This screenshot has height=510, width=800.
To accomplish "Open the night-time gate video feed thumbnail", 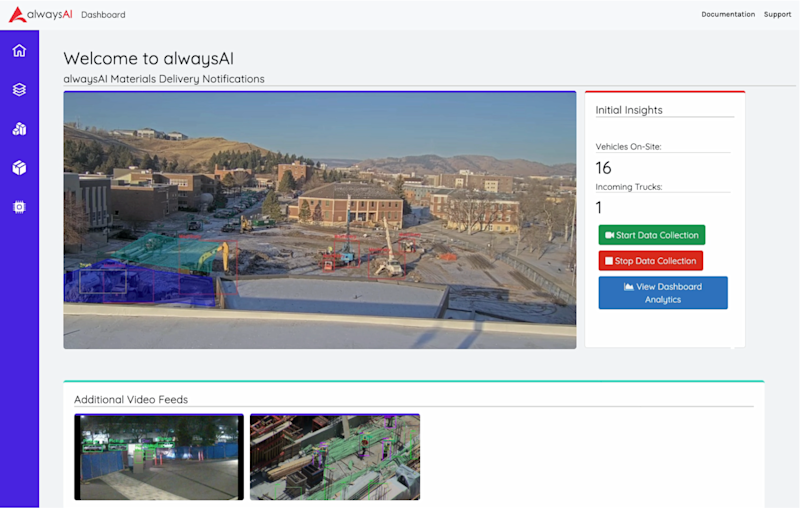I will tap(159, 457).
